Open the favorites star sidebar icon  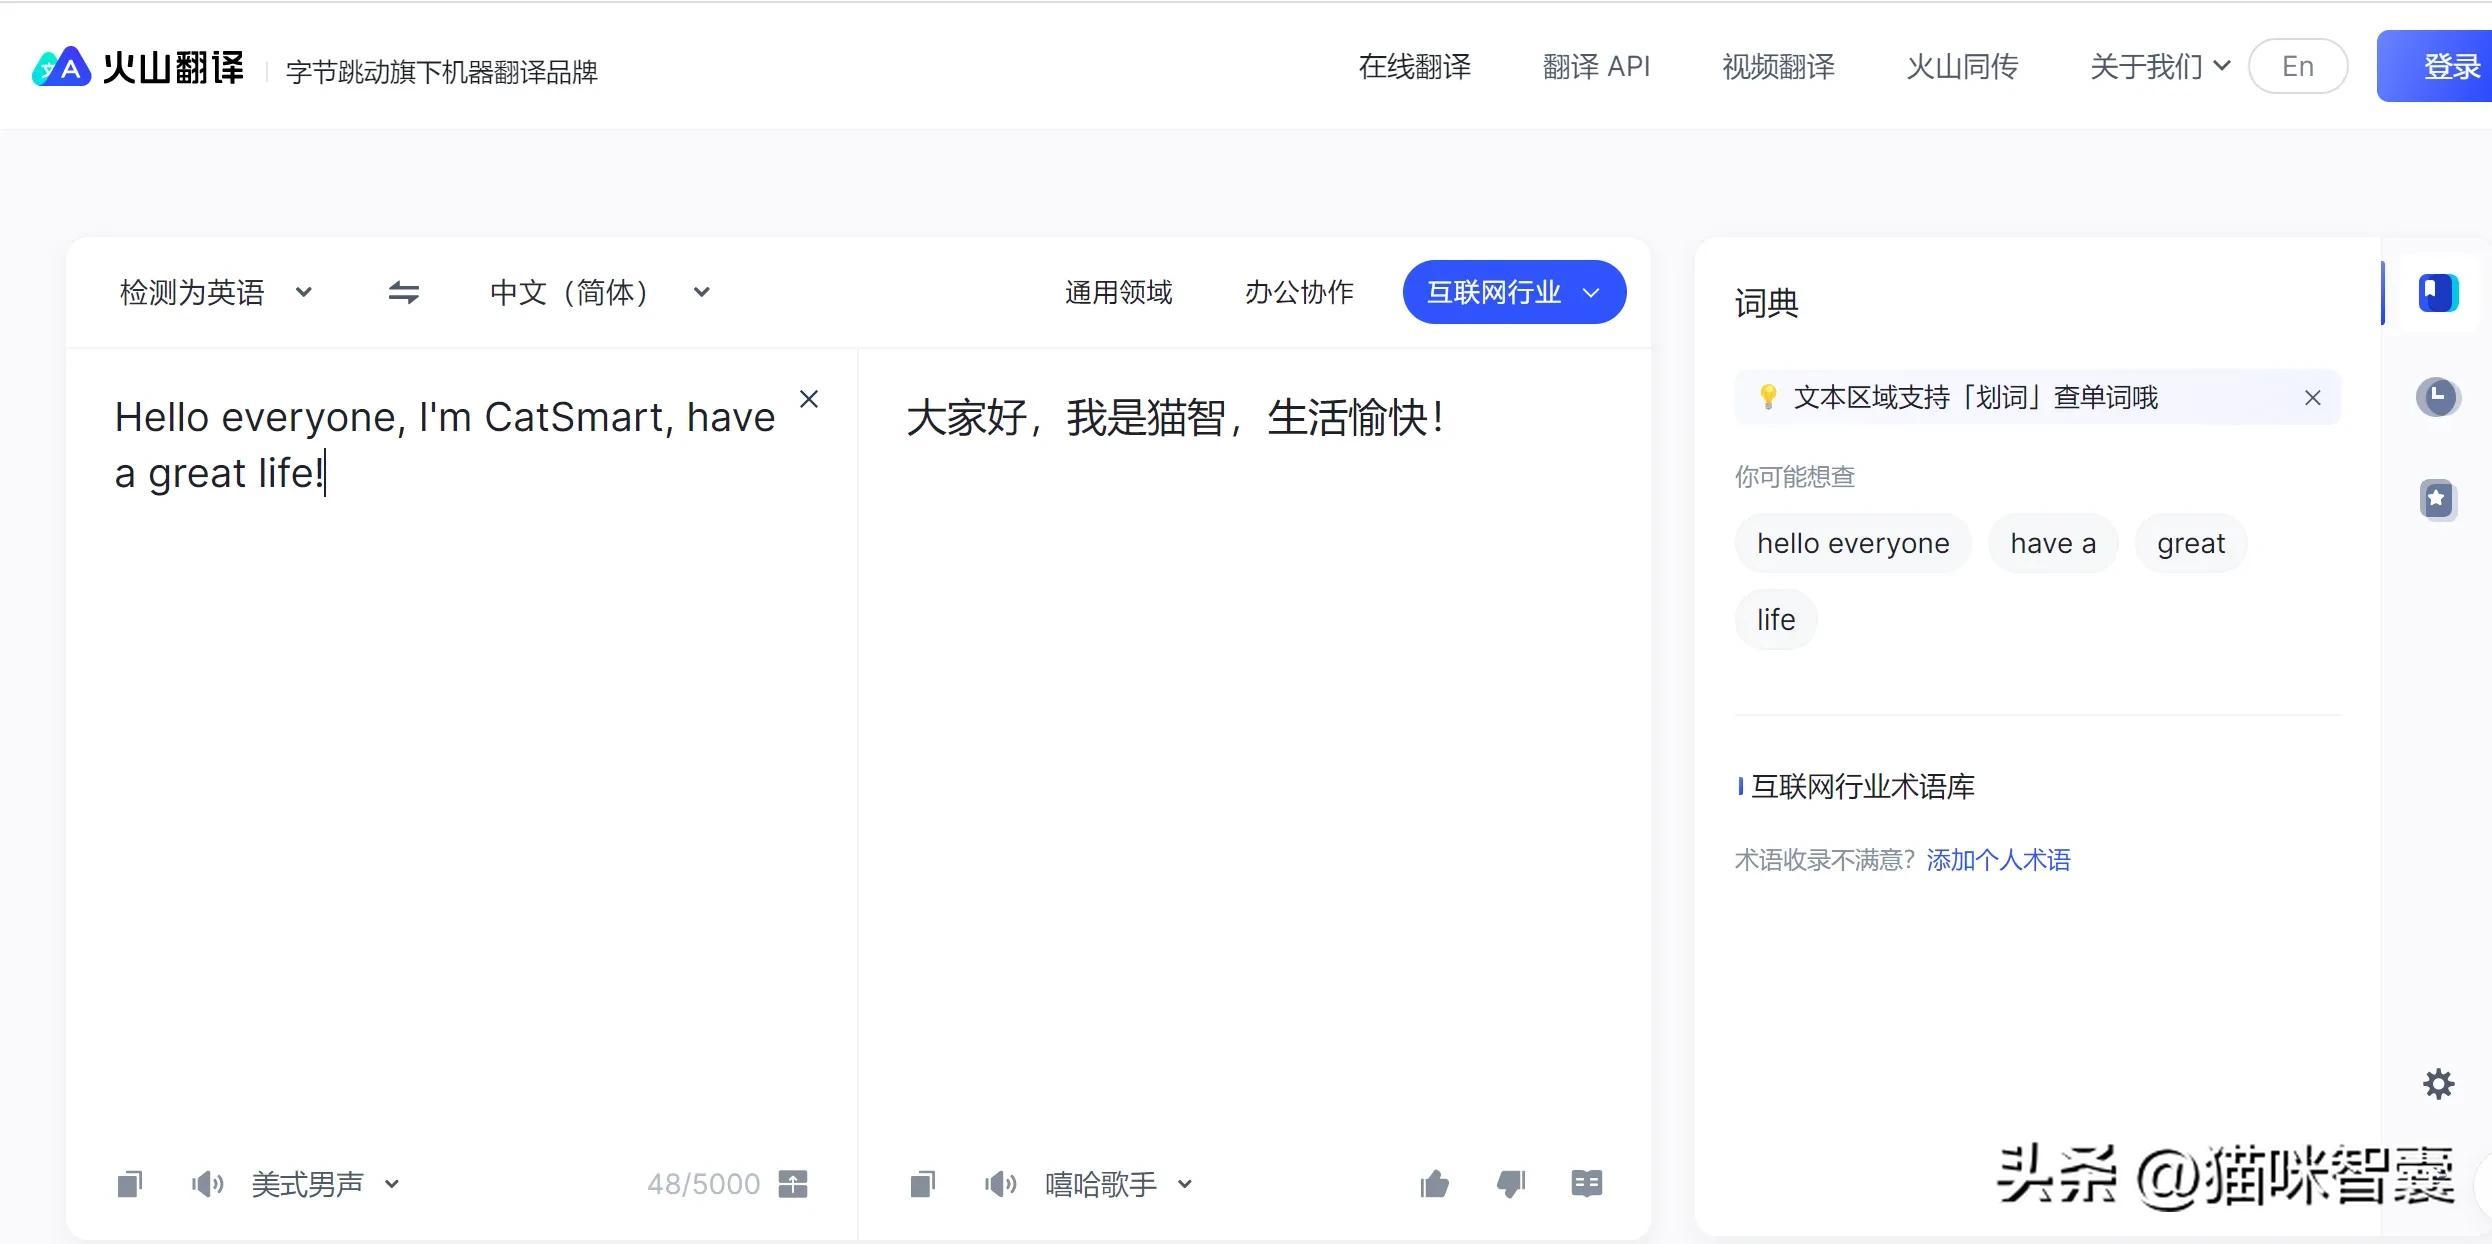2438,499
